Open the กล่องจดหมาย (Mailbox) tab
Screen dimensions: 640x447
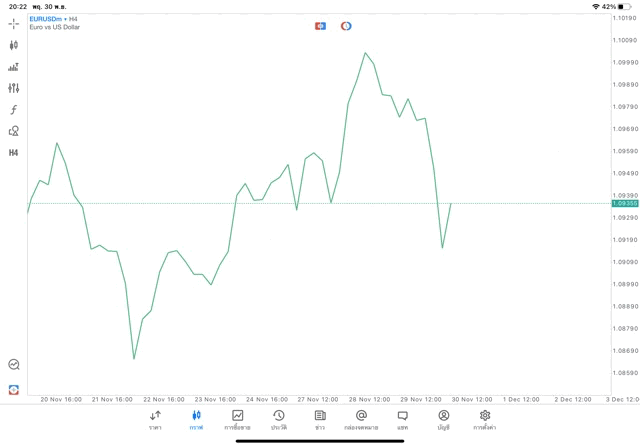click(x=361, y=419)
